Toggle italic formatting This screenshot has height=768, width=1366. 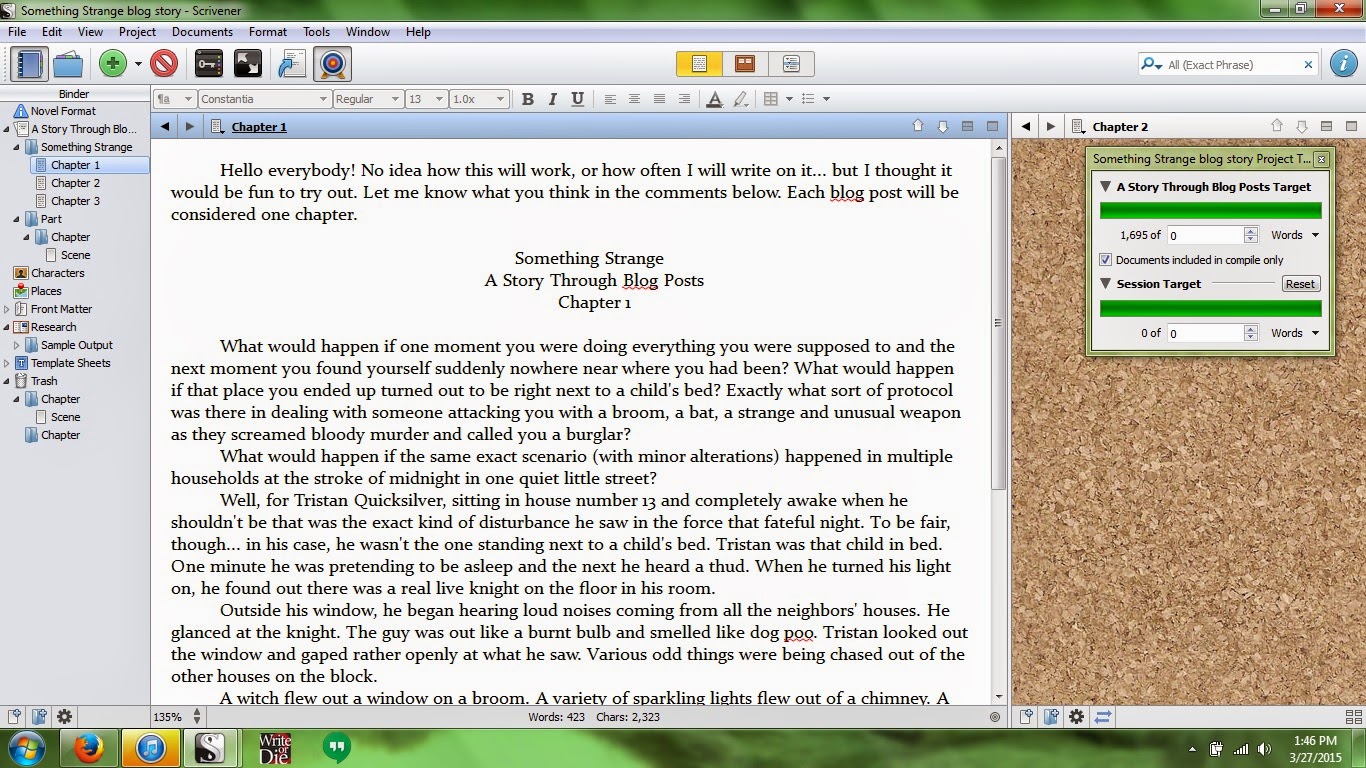pyautogui.click(x=552, y=99)
